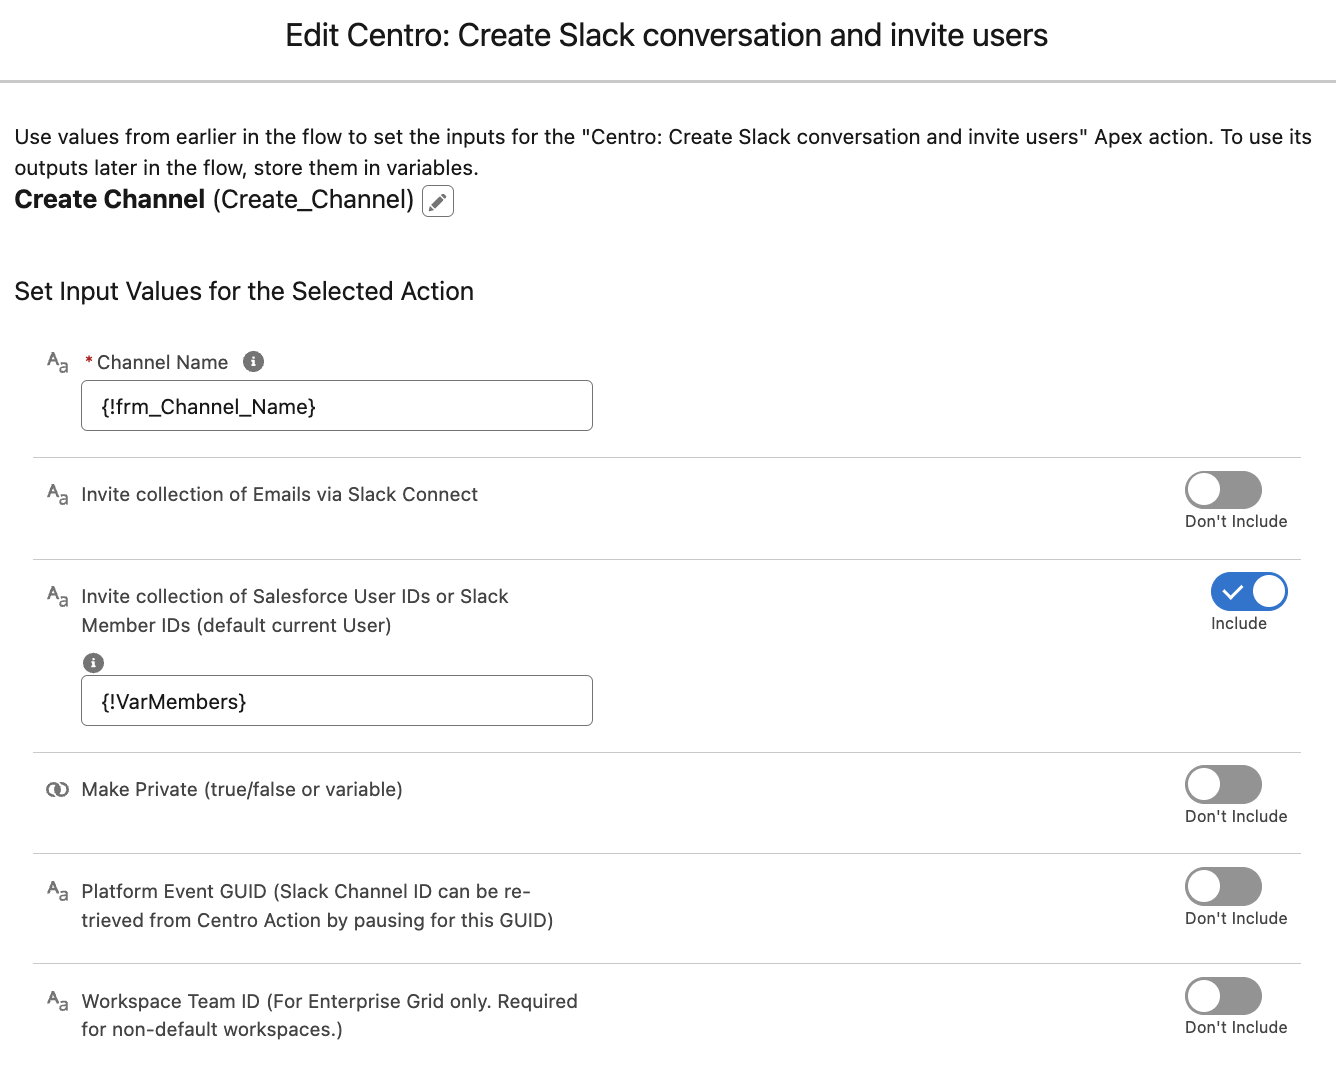
Task: Enable the Platform Event GUID toggle
Action: click(1223, 887)
